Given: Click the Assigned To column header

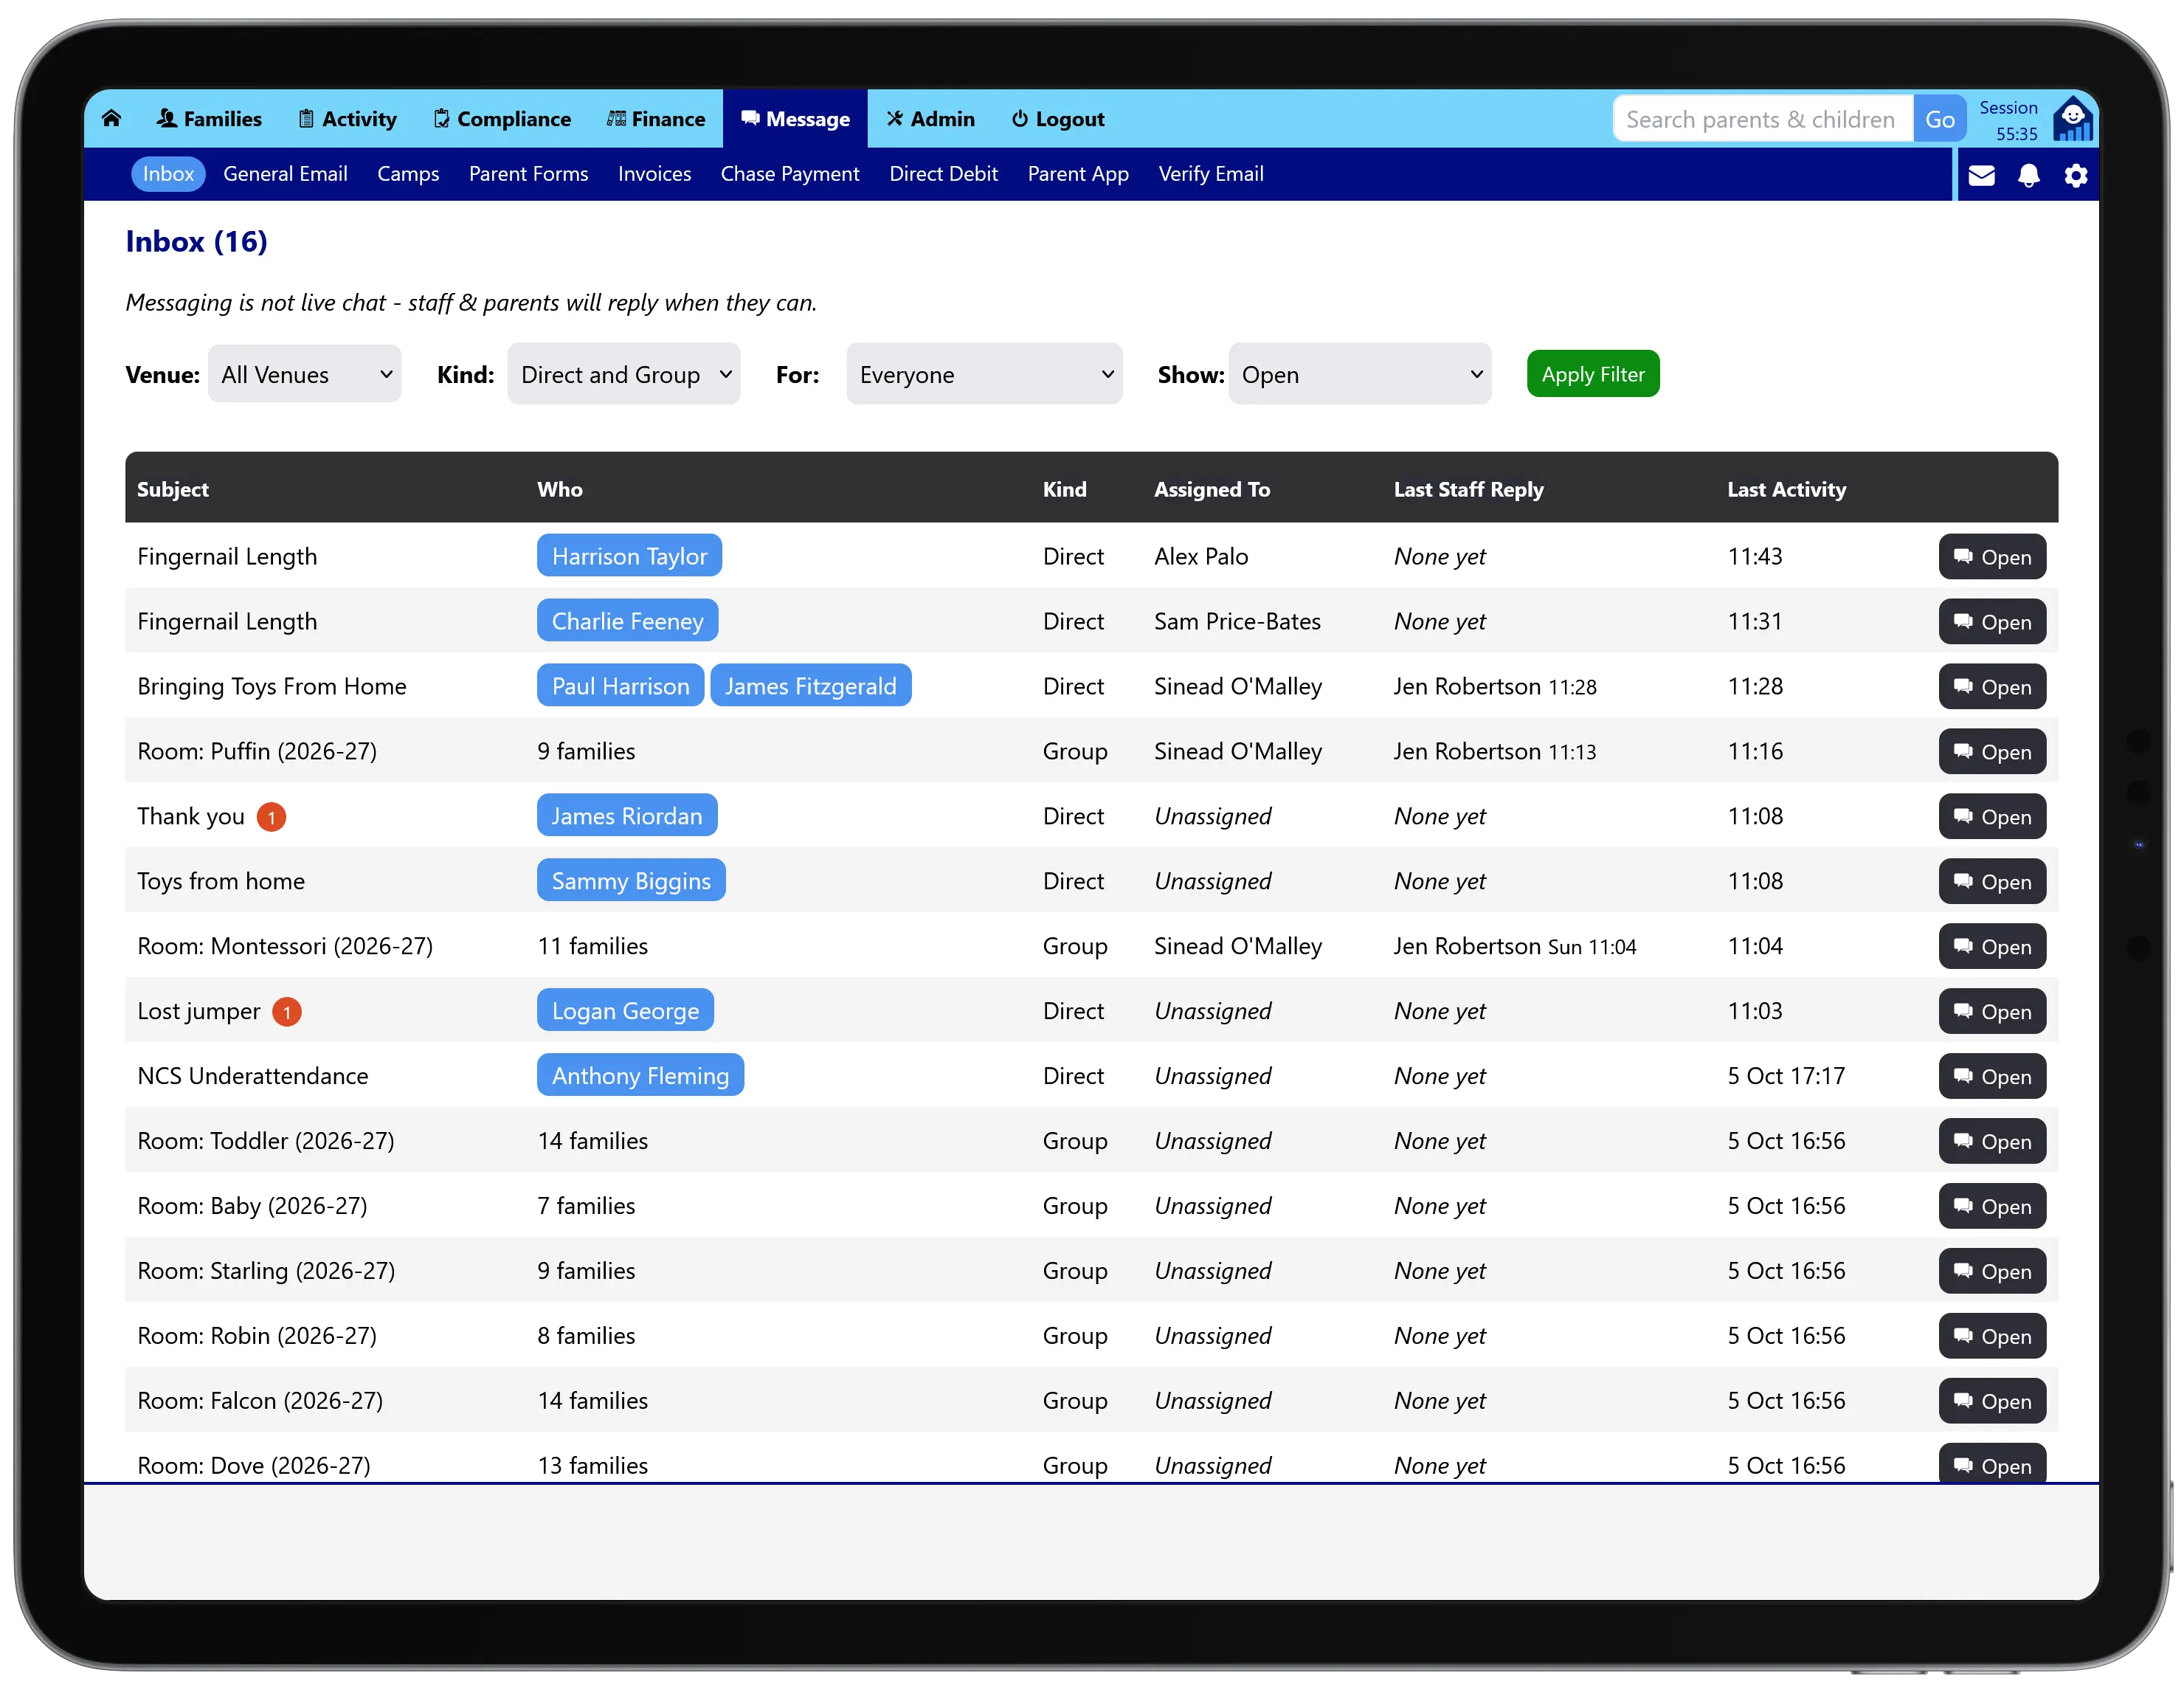Looking at the screenshot, I should click(x=1211, y=489).
